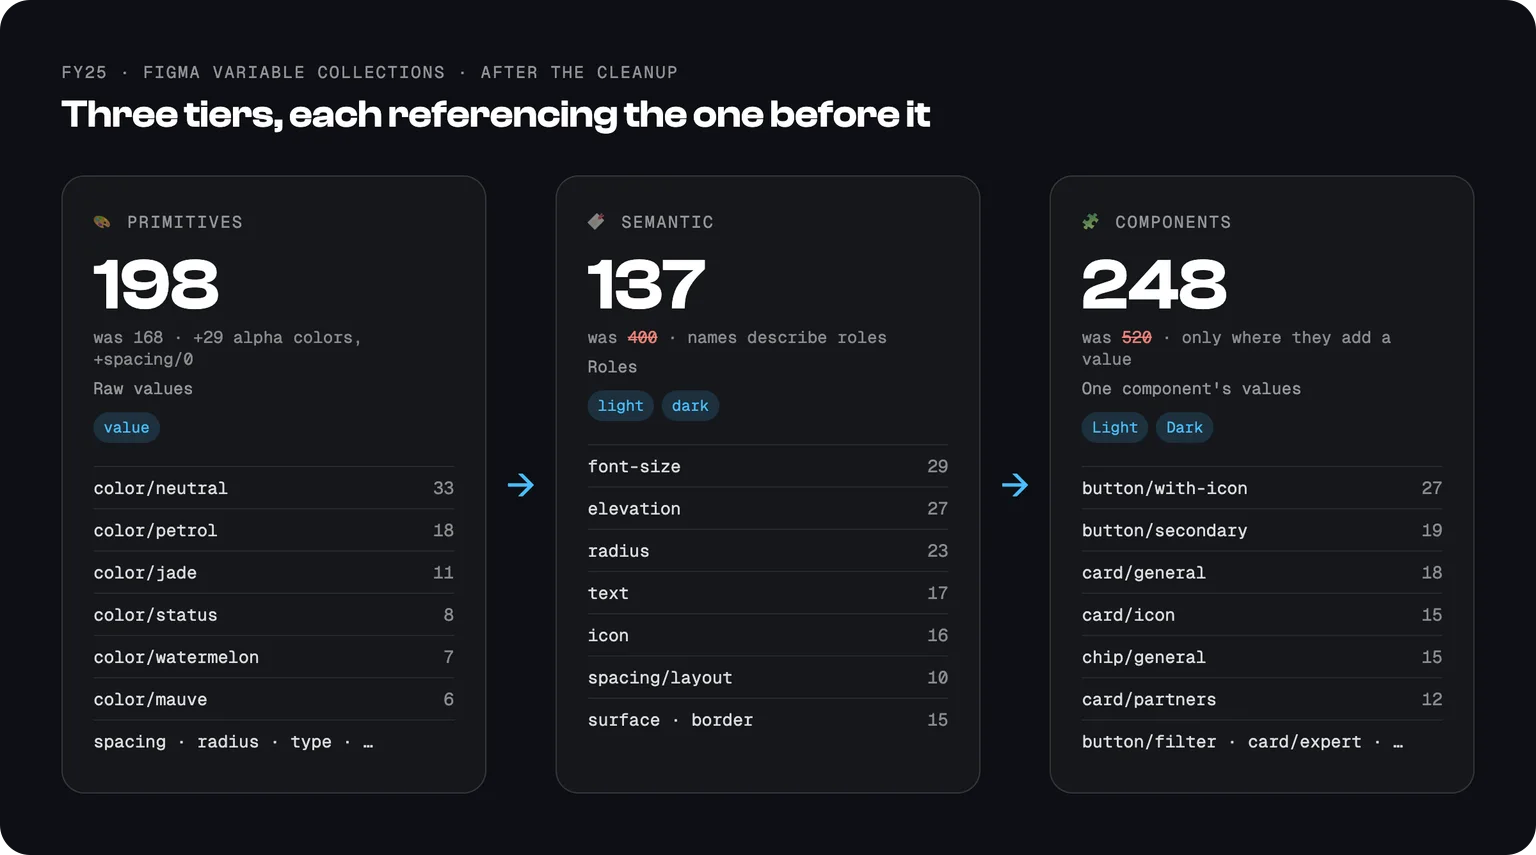Viewport: 1536px width, 855px height.
Task: Select the 'value' mode chip in Primitives
Action: click(126, 428)
